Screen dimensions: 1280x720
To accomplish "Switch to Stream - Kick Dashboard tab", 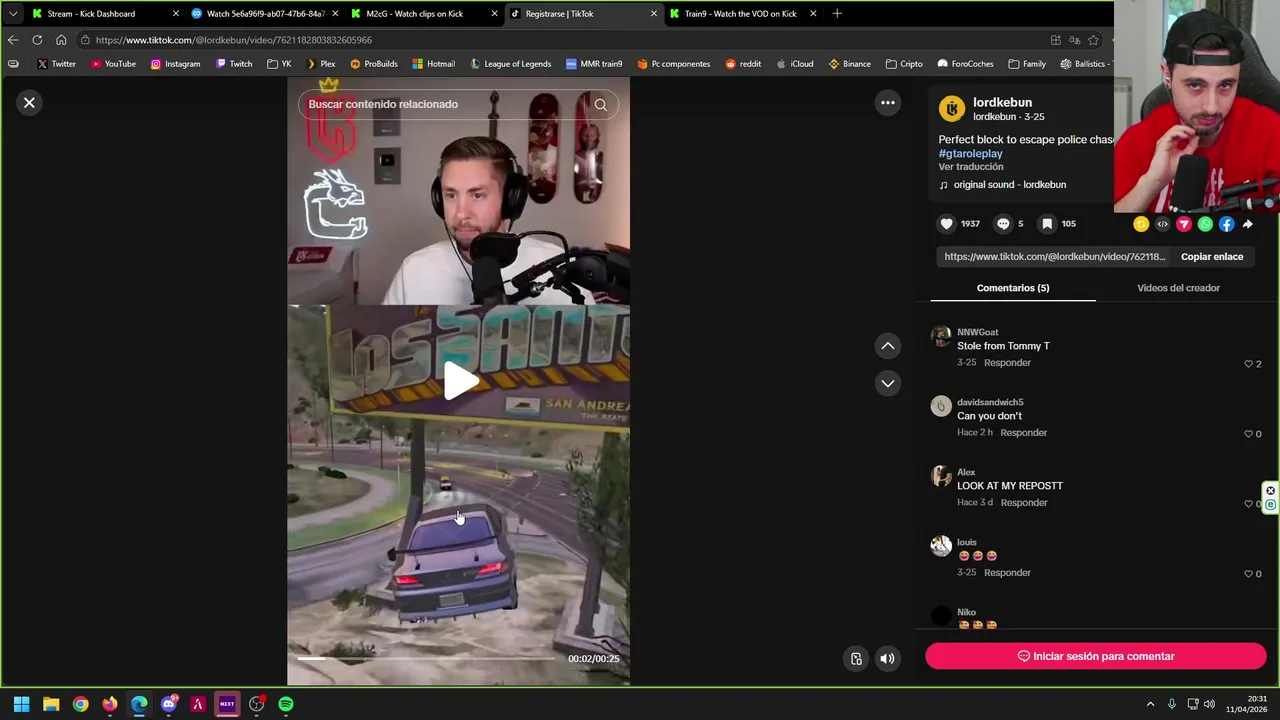I will pos(105,14).
